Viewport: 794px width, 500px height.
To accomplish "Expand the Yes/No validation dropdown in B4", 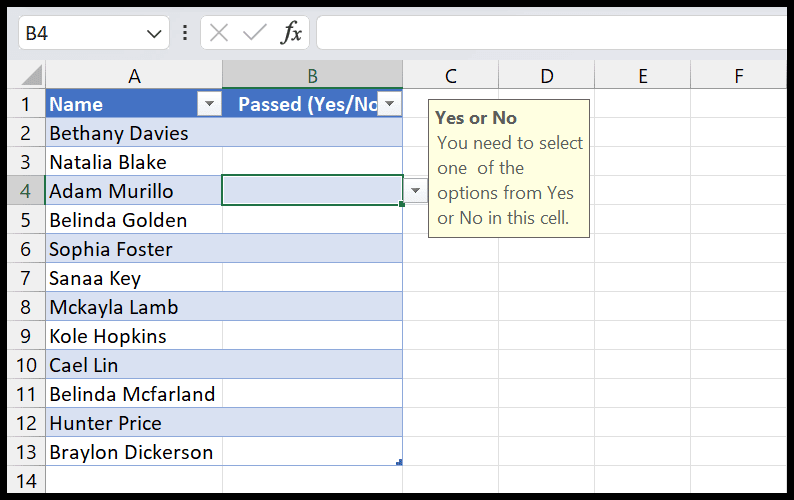I will (415, 191).
